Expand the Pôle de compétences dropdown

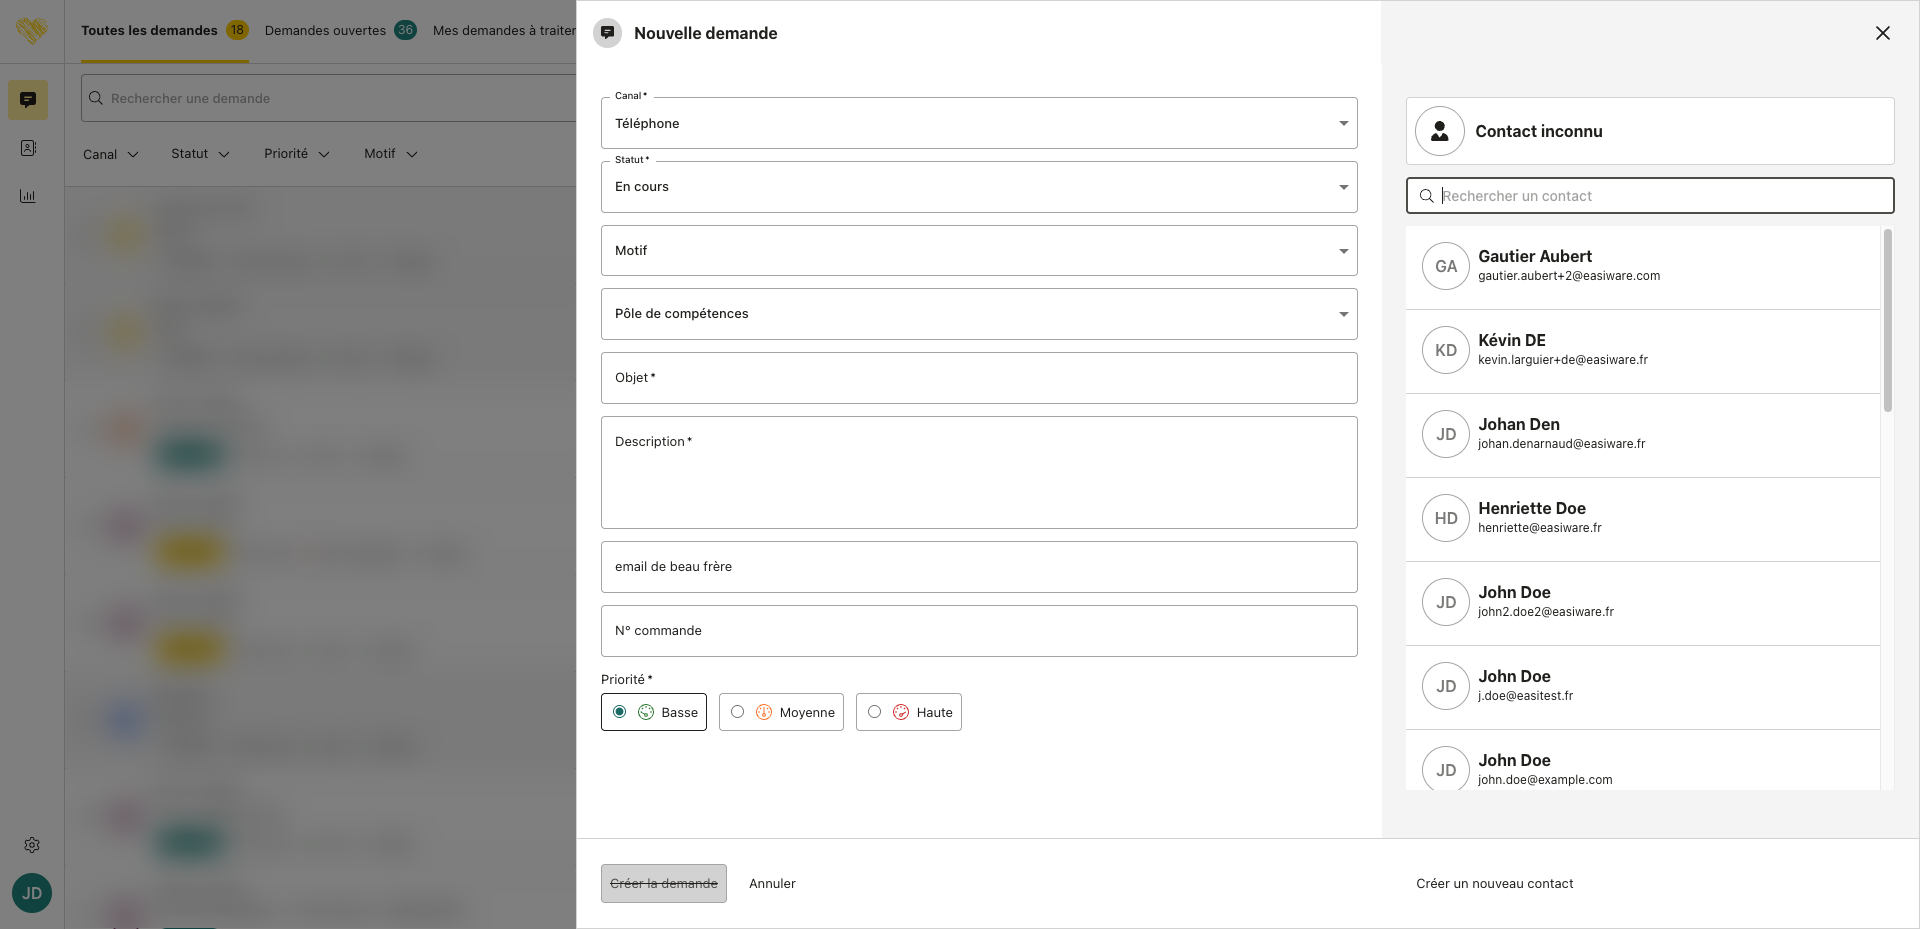(x=978, y=314)
